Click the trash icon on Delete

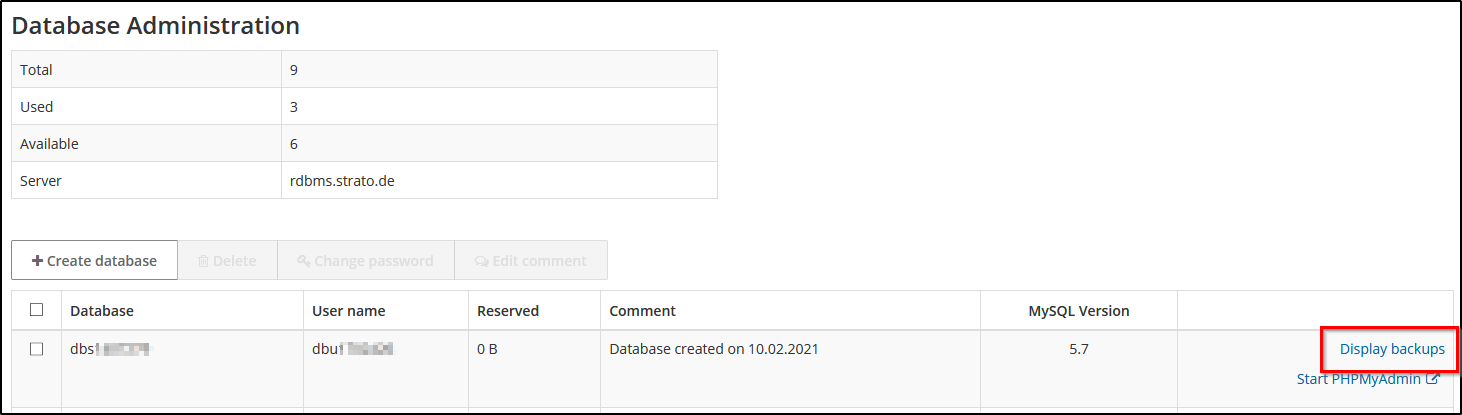coord(203,261)
